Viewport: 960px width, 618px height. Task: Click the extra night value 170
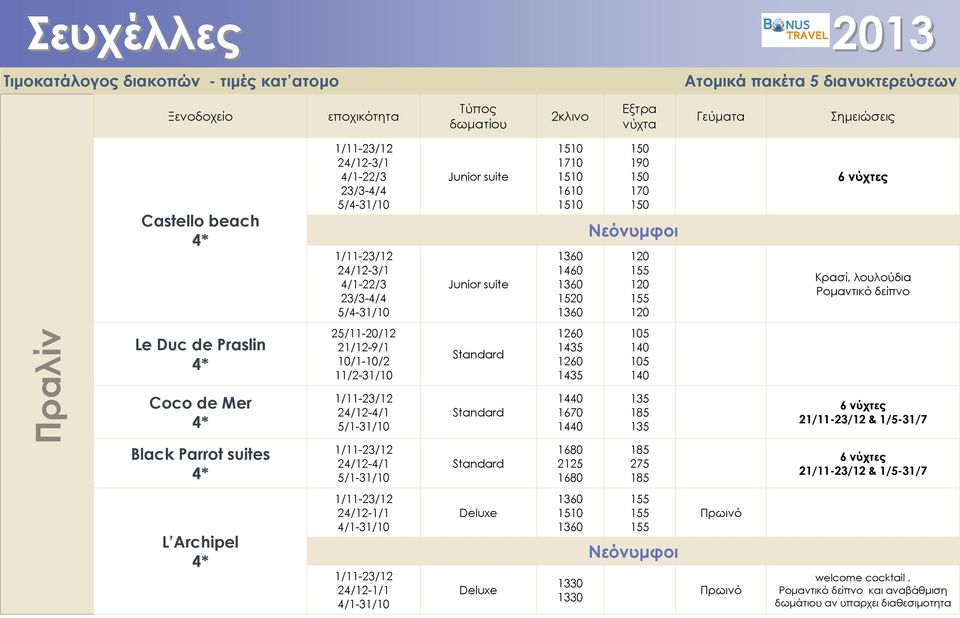coord(640,191)
